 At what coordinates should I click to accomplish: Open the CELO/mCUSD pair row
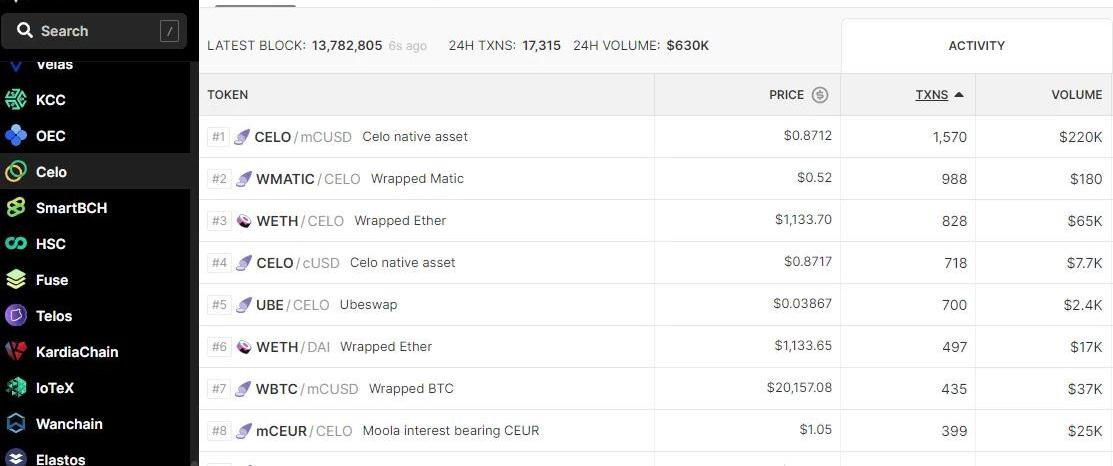click(656, 137)
